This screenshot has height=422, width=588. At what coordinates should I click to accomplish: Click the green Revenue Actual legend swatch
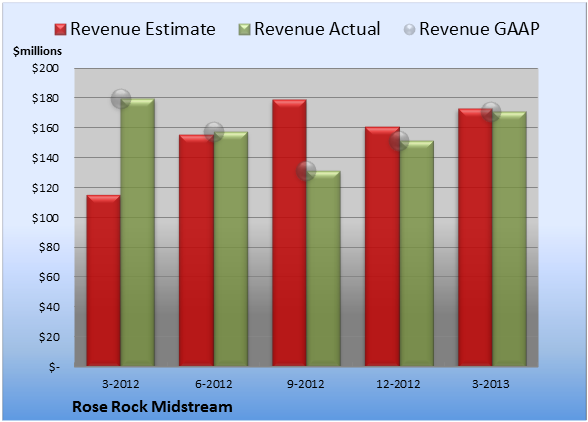244,30
